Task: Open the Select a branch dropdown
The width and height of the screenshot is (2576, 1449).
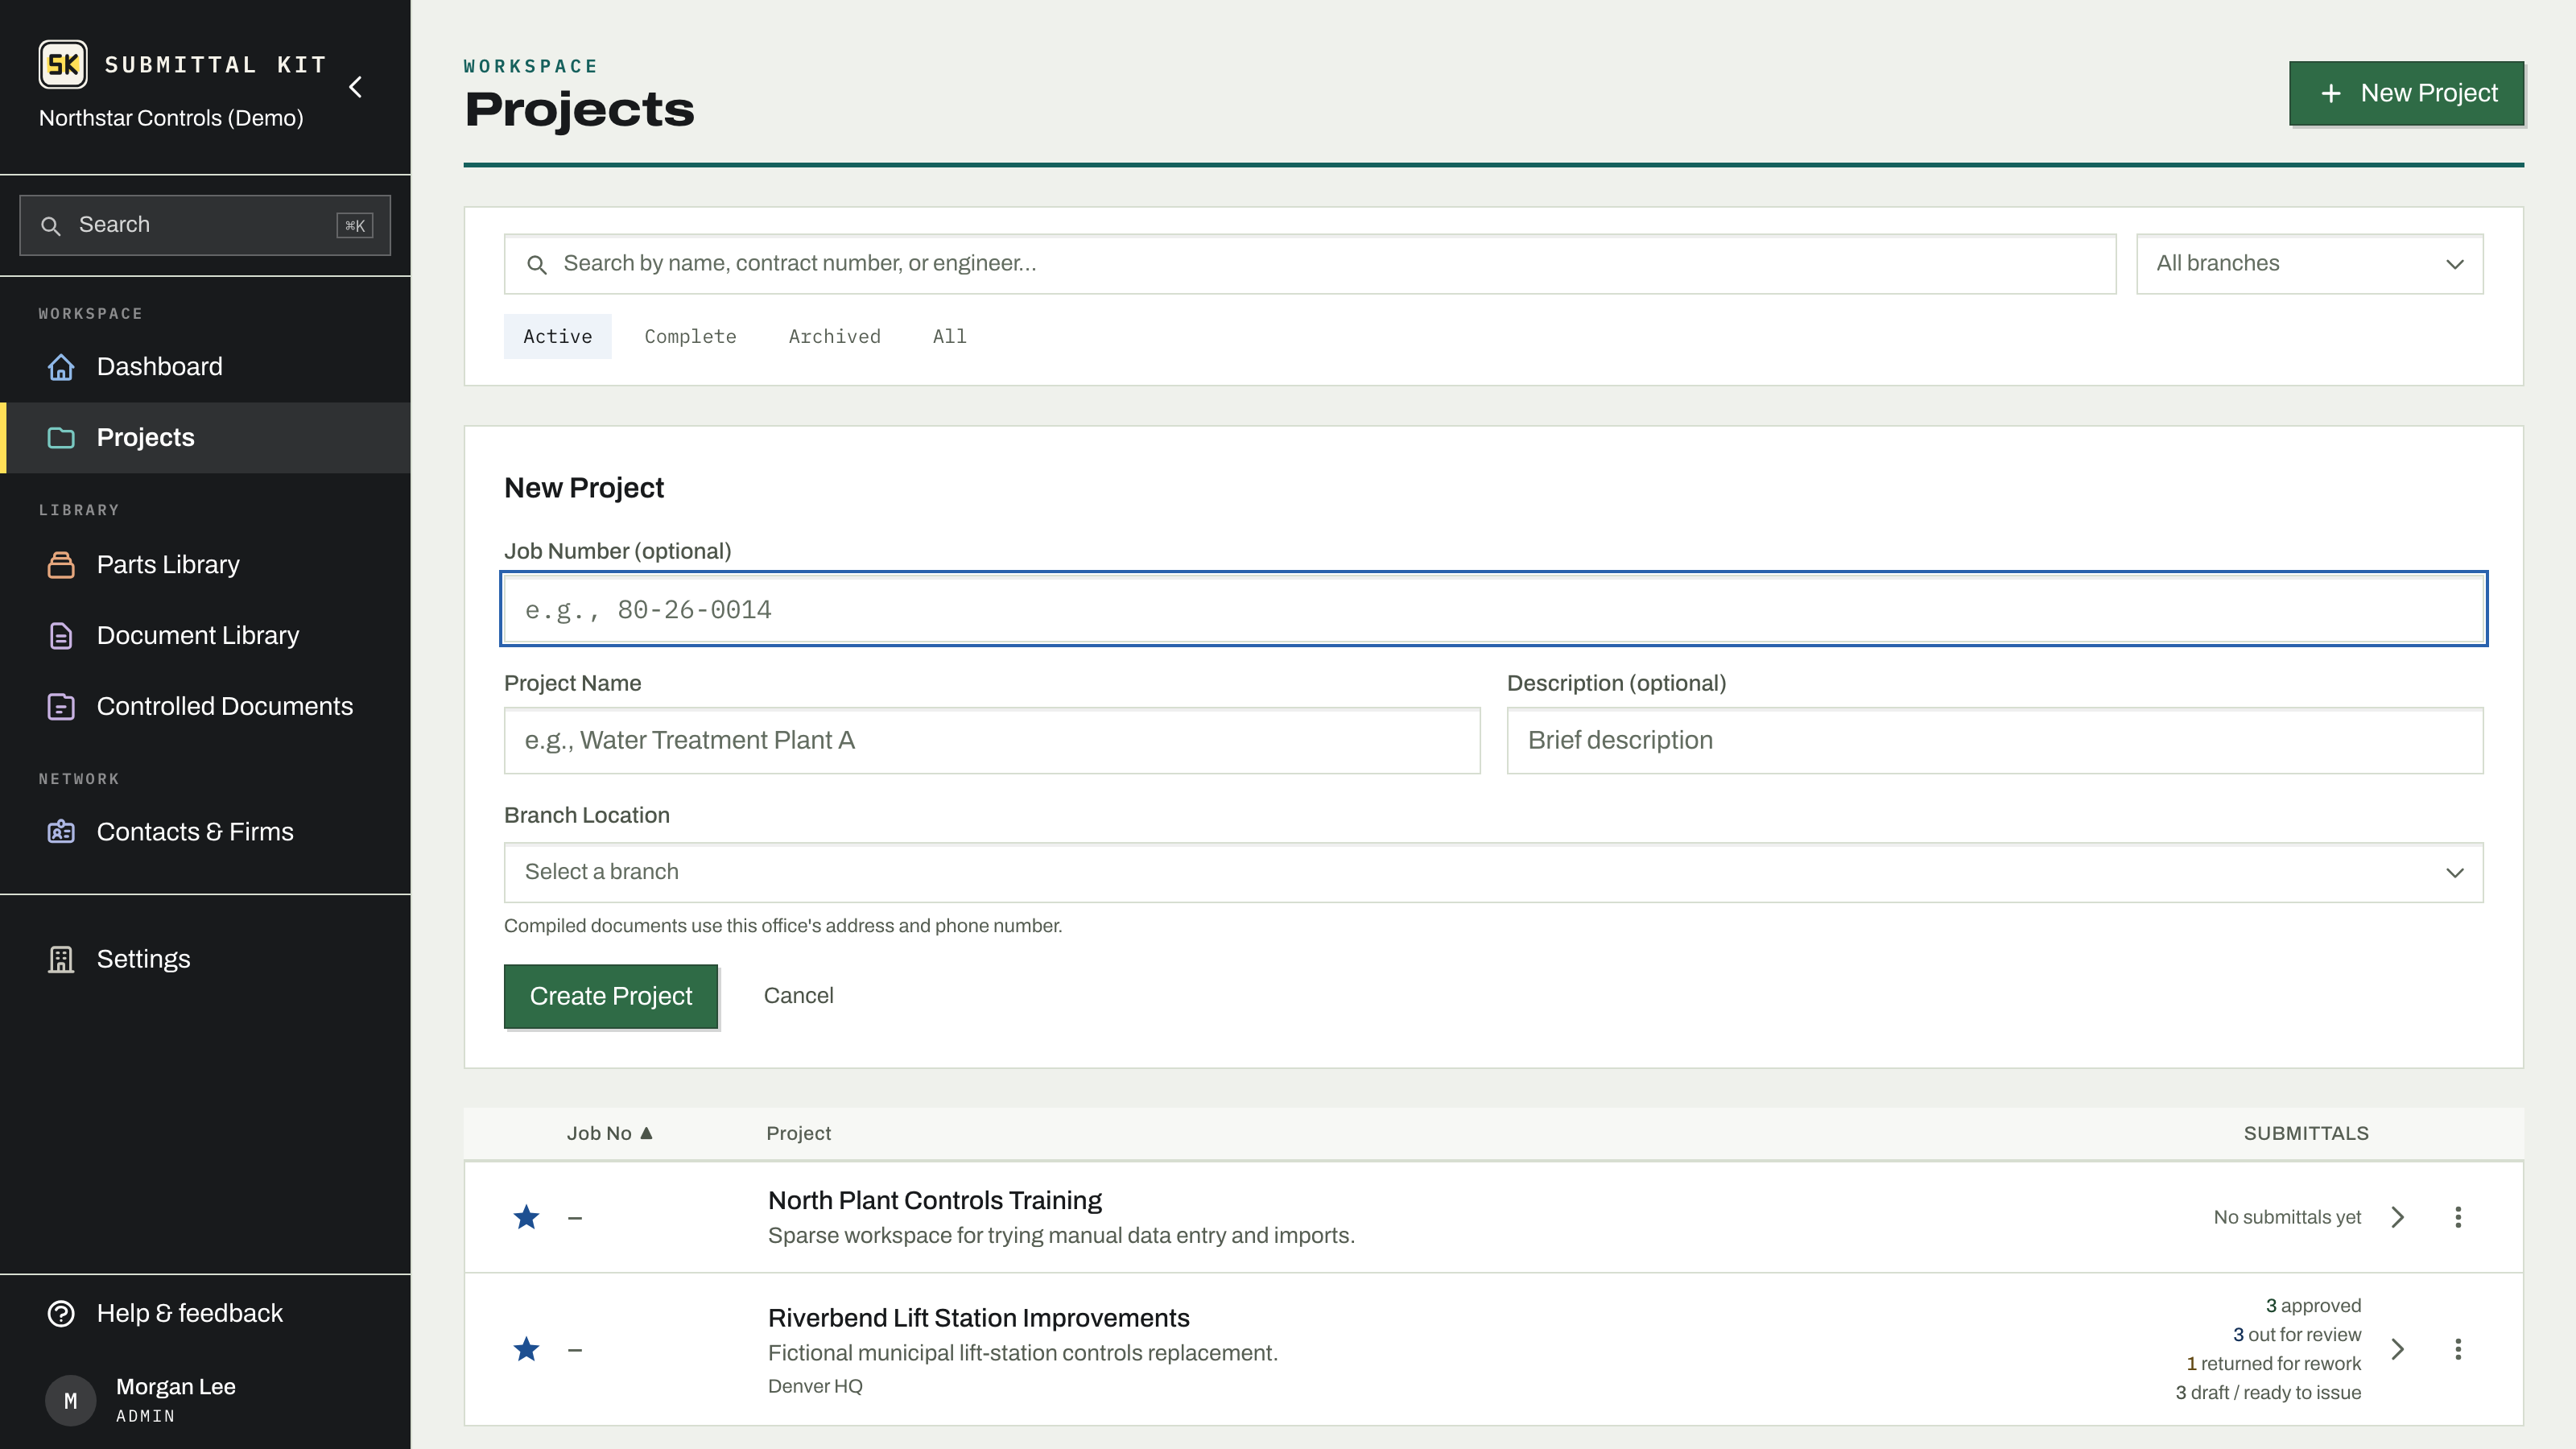Action: [x=1493, y=872]
